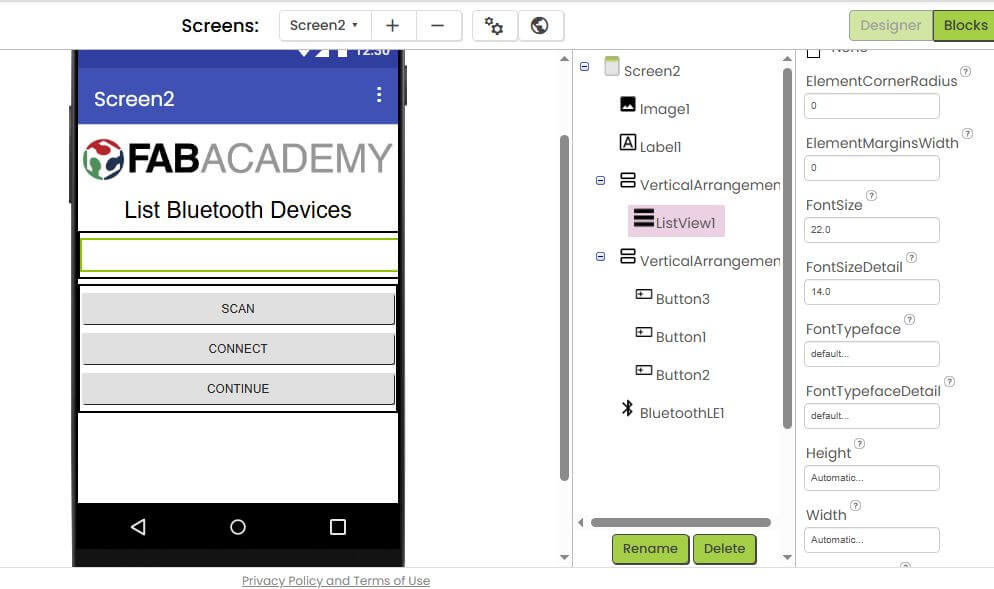
Task: Click Height property help icon
Action: pyautogui.click(x=860, y=444)
